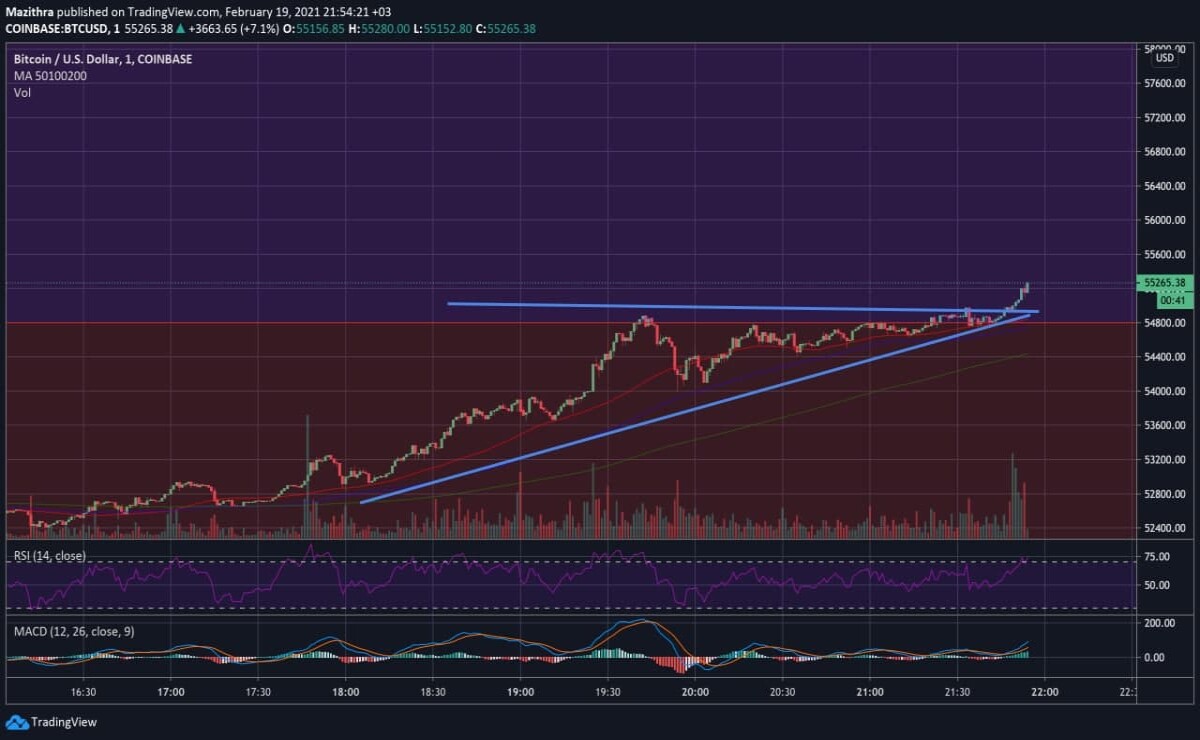Select the MA 50100200 indicator legend
This screenshot has height=740, width=1200.
tap(50, 76)
